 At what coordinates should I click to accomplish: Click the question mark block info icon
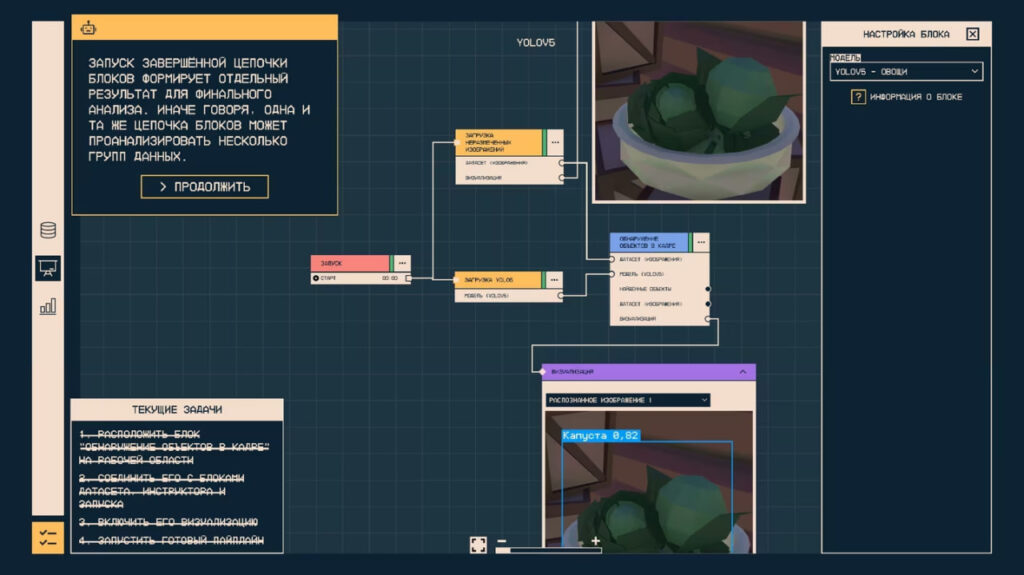click(x=858, y=97)
